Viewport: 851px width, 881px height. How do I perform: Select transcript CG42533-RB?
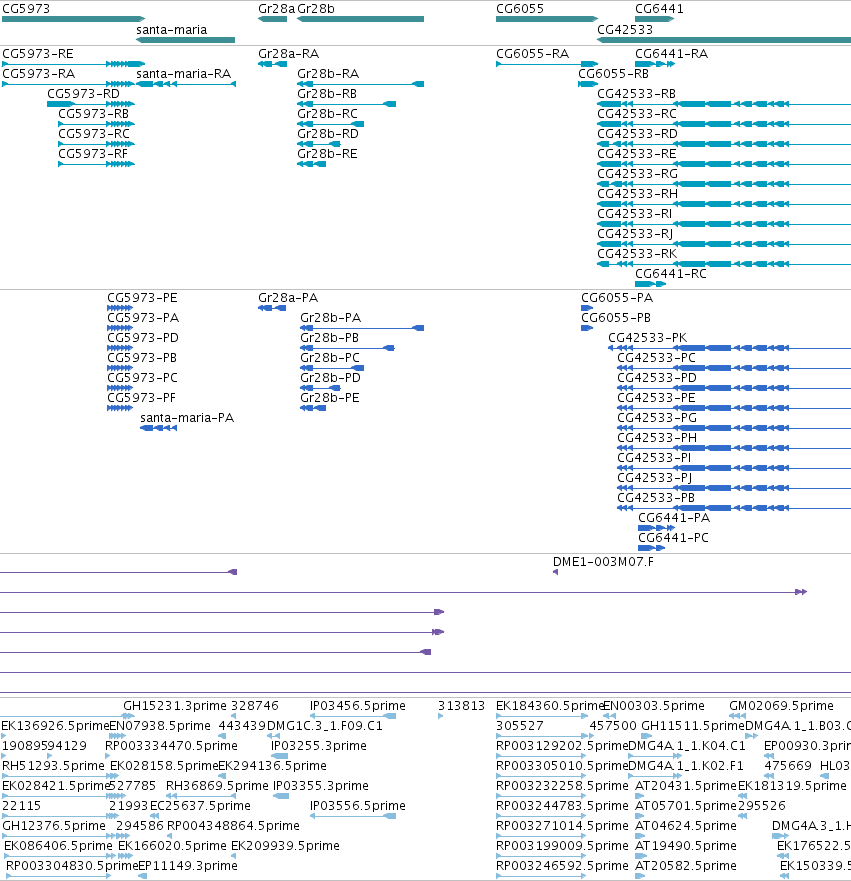(724, 104)
